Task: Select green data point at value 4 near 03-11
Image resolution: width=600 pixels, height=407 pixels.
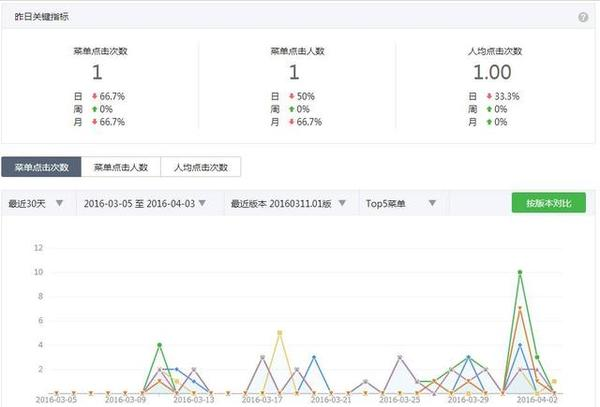Action: pyautogui.click(x=160, y=345)
